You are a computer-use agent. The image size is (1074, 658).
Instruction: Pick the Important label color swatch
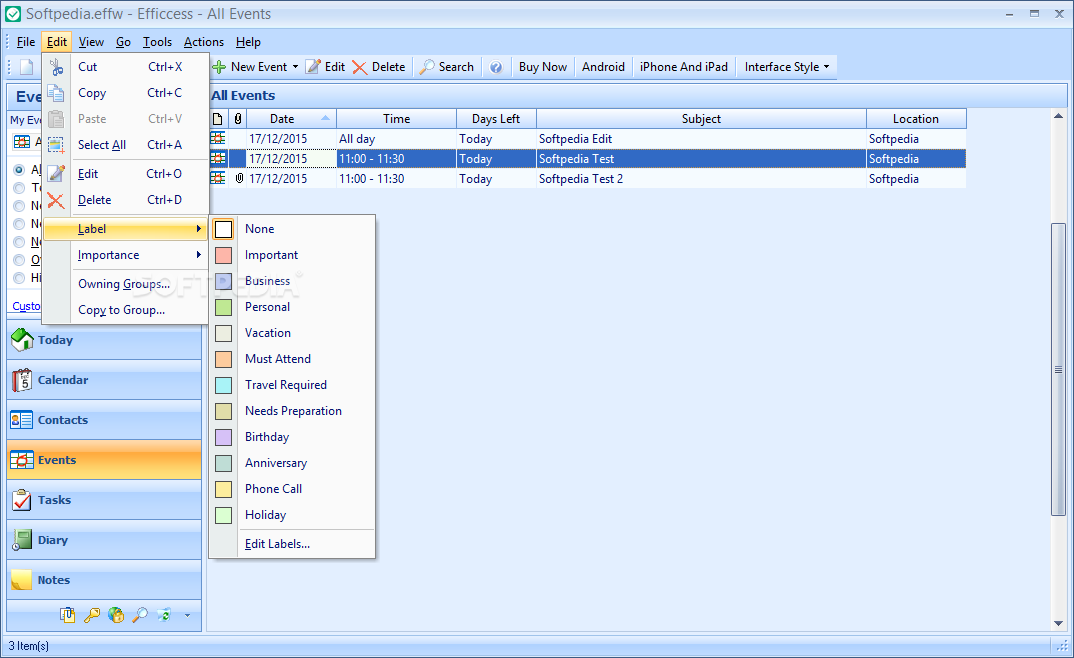[x=223, y=255]
